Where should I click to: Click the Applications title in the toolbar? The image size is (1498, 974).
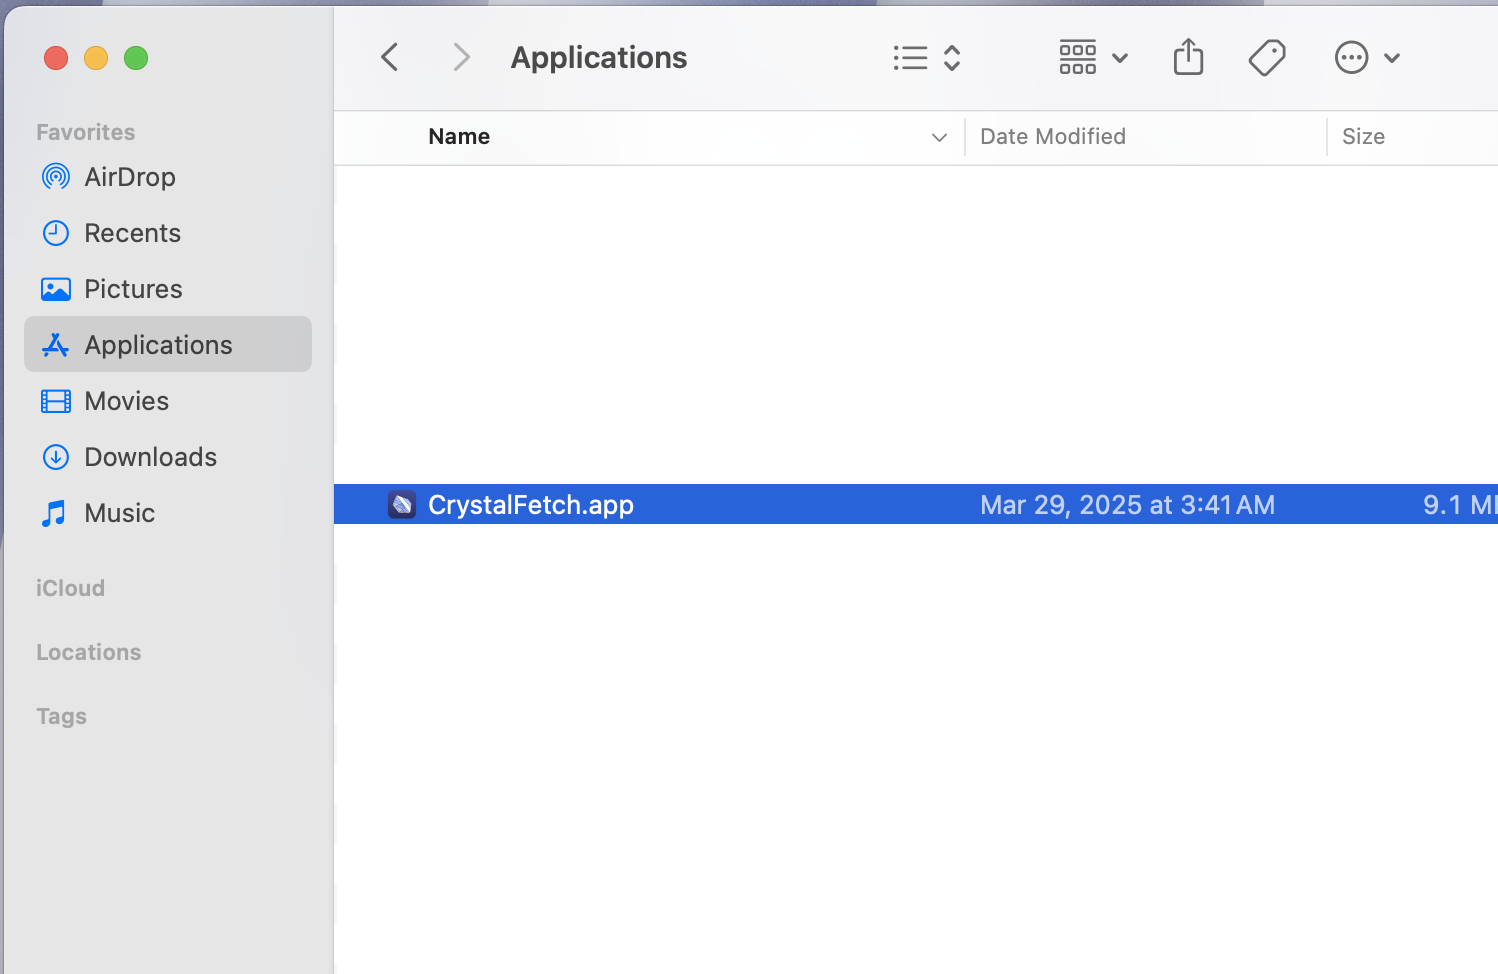click(598, 57)
